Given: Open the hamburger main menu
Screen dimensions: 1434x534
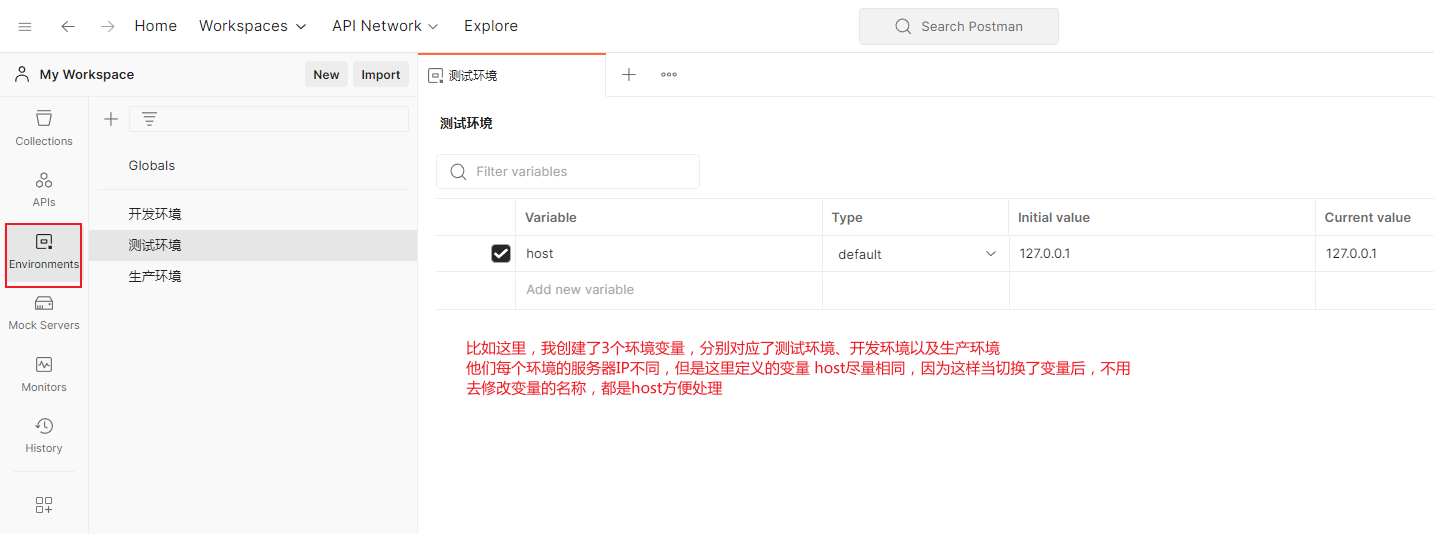Looking at the screenshot, I should click(25, 26).
